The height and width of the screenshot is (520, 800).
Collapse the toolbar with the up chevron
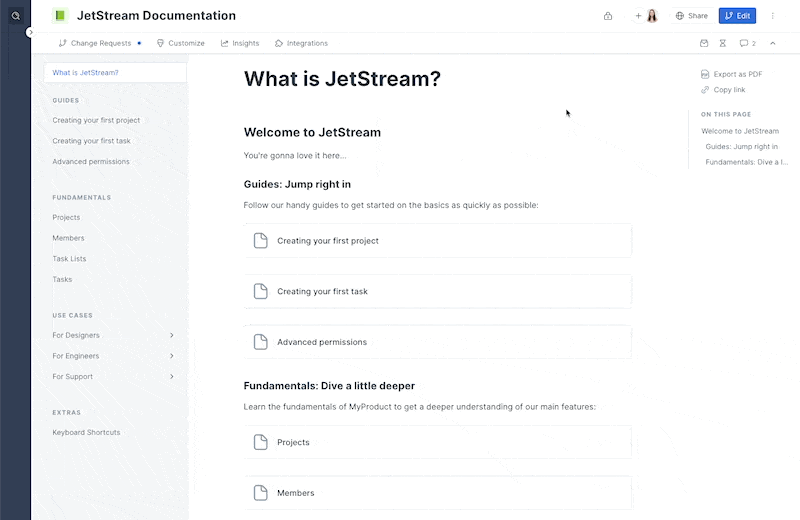tap(772, 43)
